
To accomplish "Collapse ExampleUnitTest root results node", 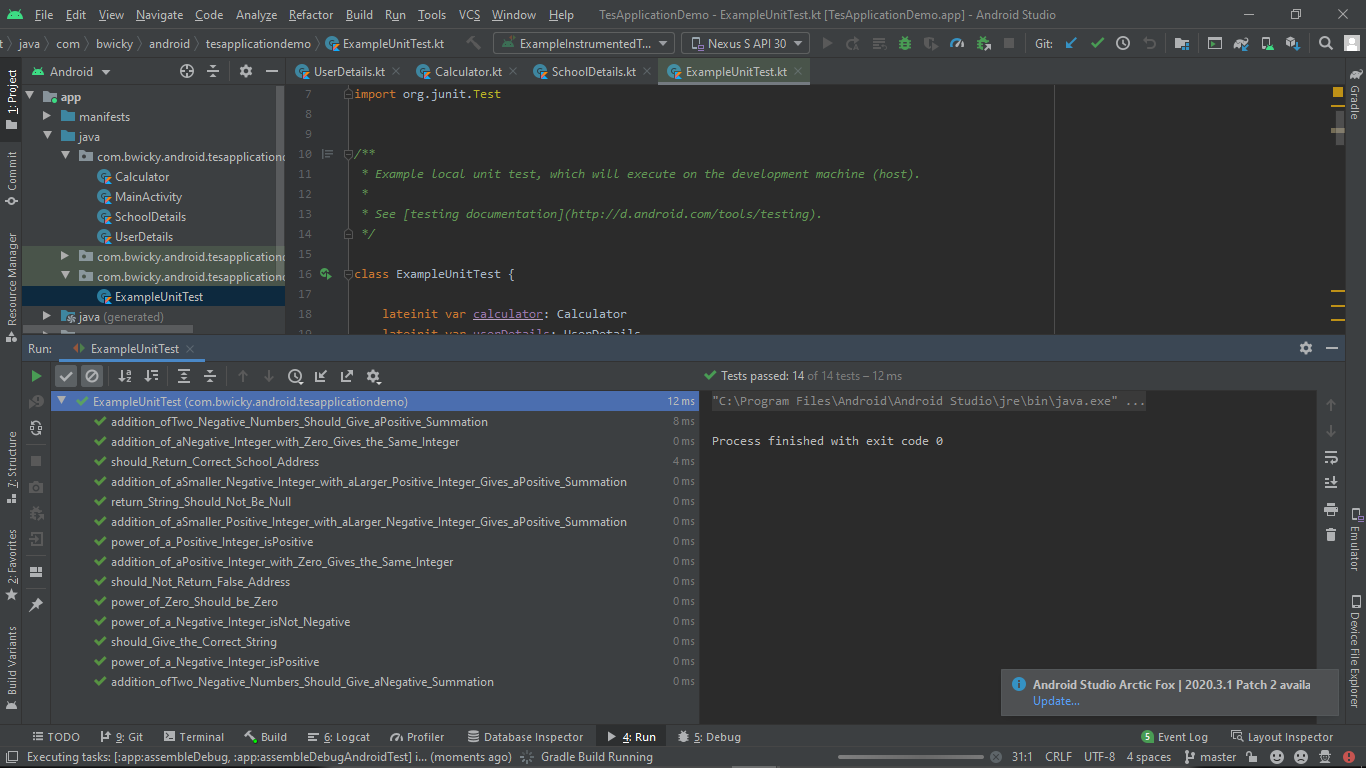I will pyautogui.click(x=63, y=401).
